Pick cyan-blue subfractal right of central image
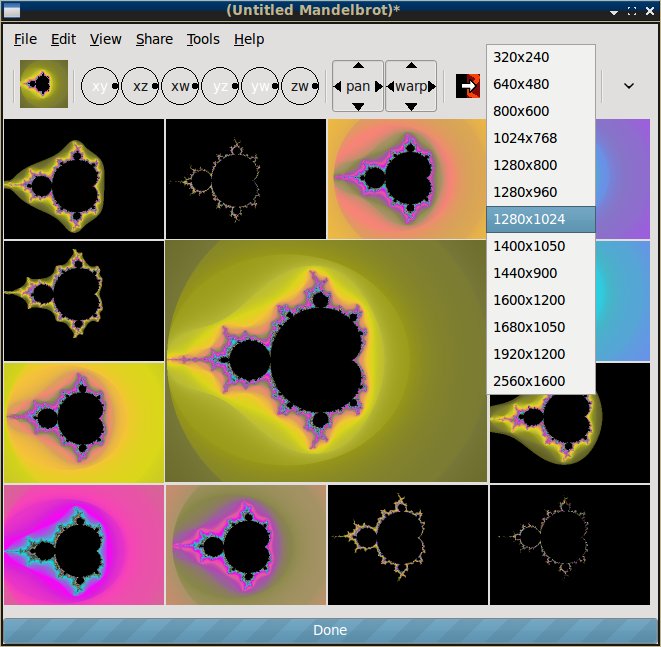Screen dimensions: 661x647 623,301
